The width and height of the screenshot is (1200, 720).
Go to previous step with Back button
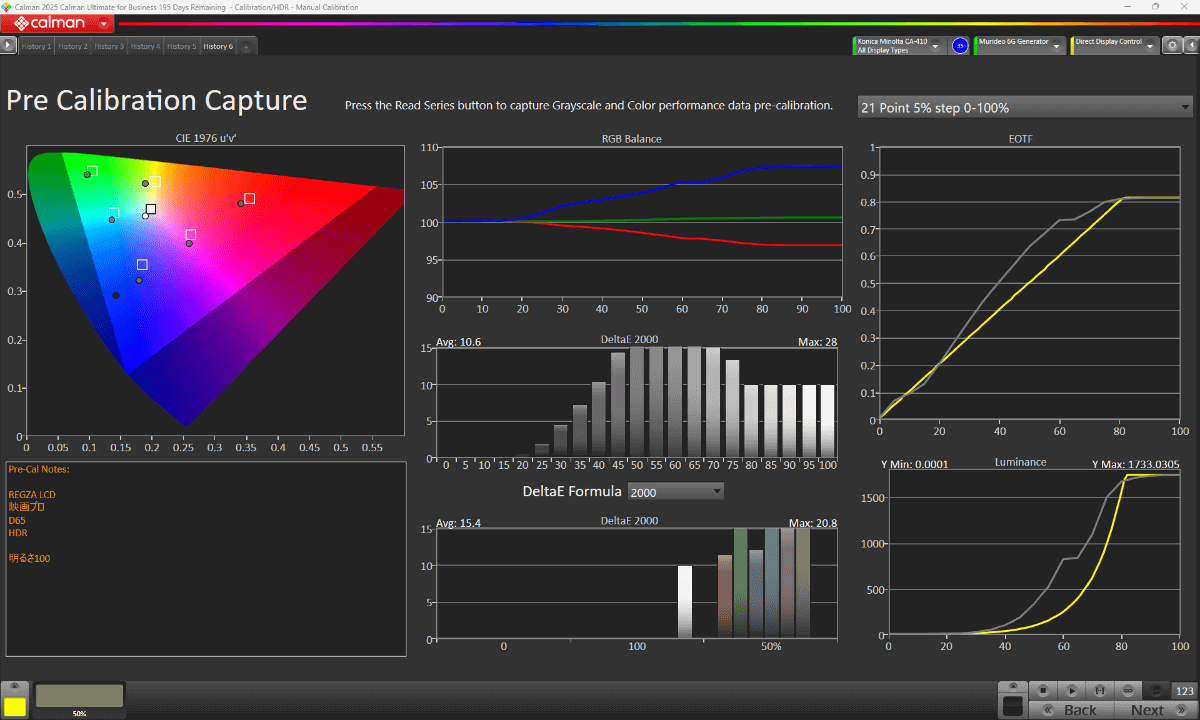click(x=1071, y=709)
